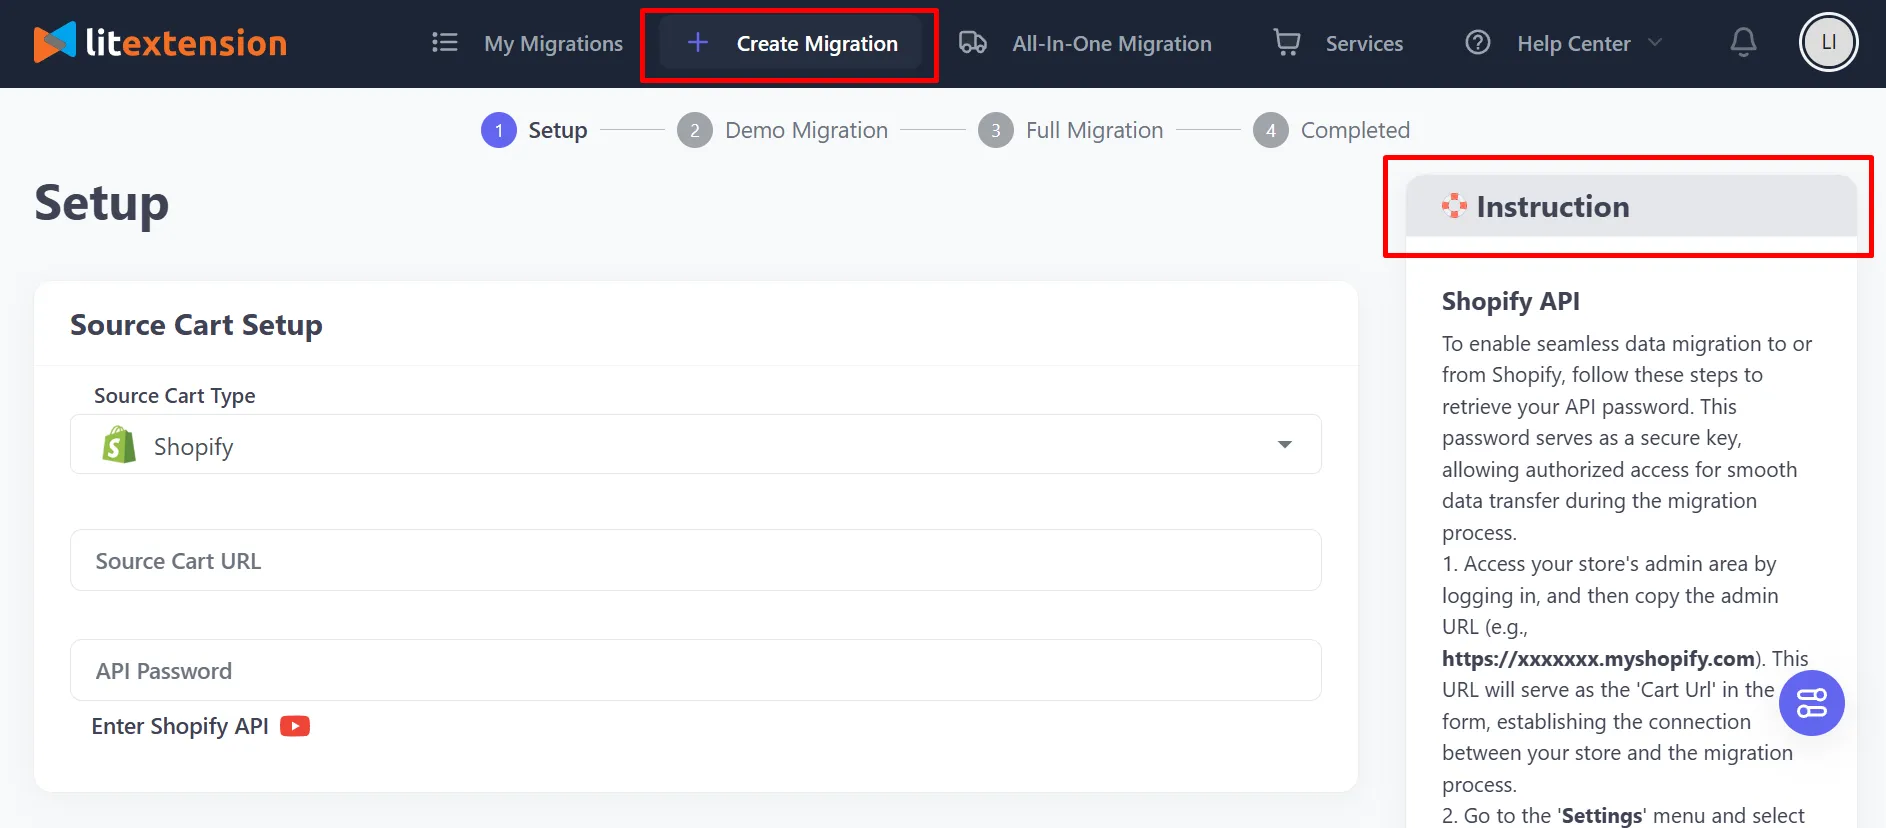Click the YouTube video icon
Viewport: 1886px width, 828px height.
pos(295,726)
